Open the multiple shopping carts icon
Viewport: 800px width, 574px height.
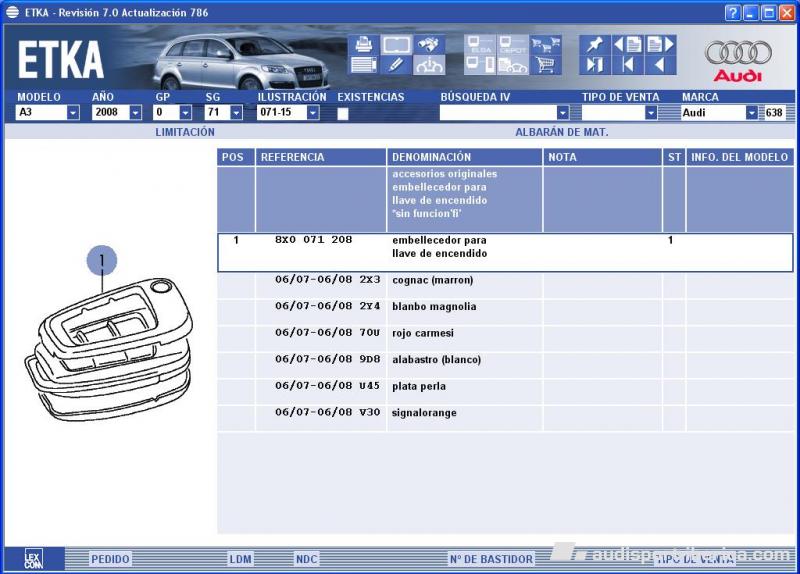tap(545, 45)
